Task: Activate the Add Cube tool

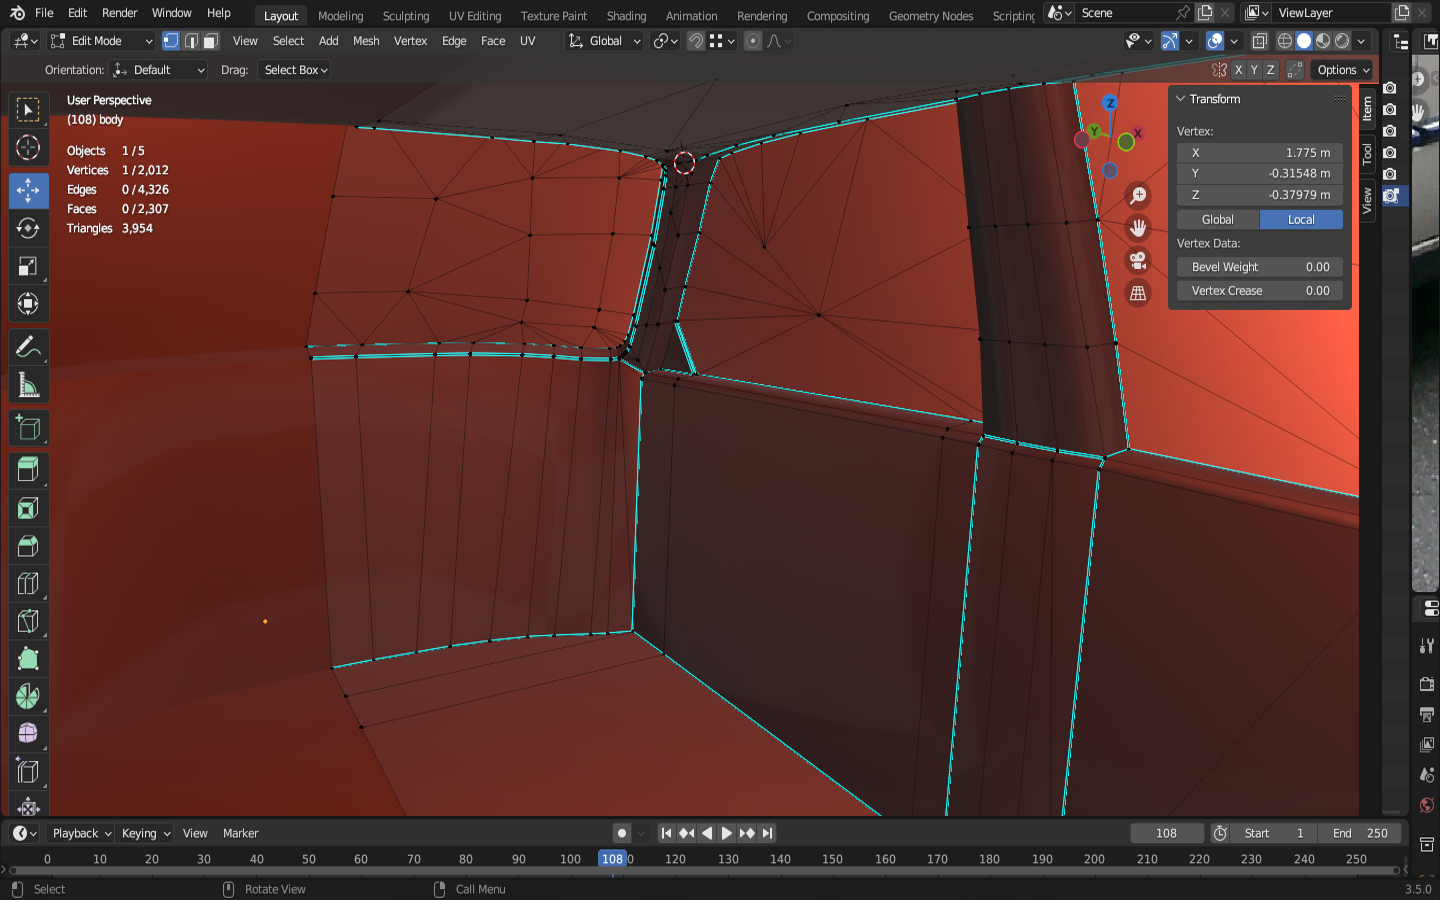Action: click(28, 428)
